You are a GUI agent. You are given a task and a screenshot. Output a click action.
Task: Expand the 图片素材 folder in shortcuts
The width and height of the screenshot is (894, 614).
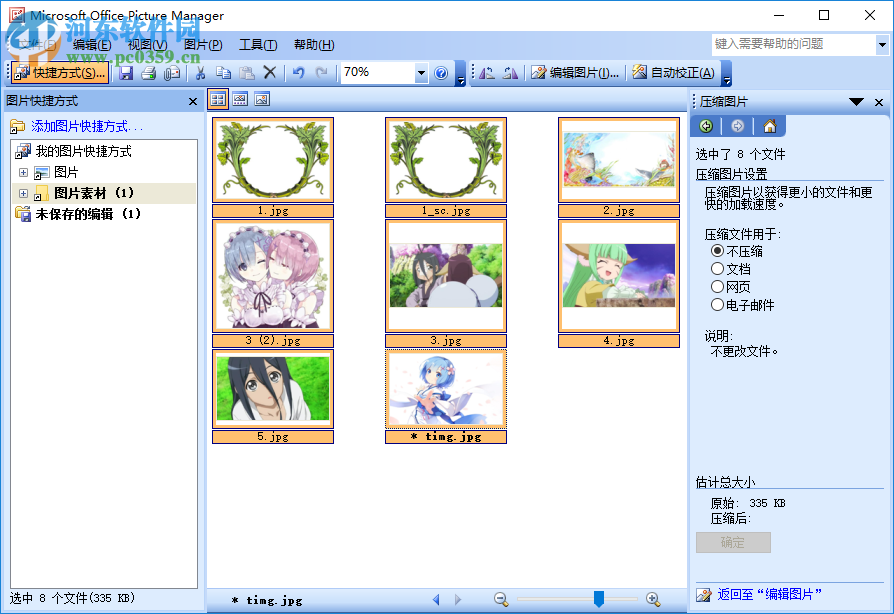click(21, 193)
